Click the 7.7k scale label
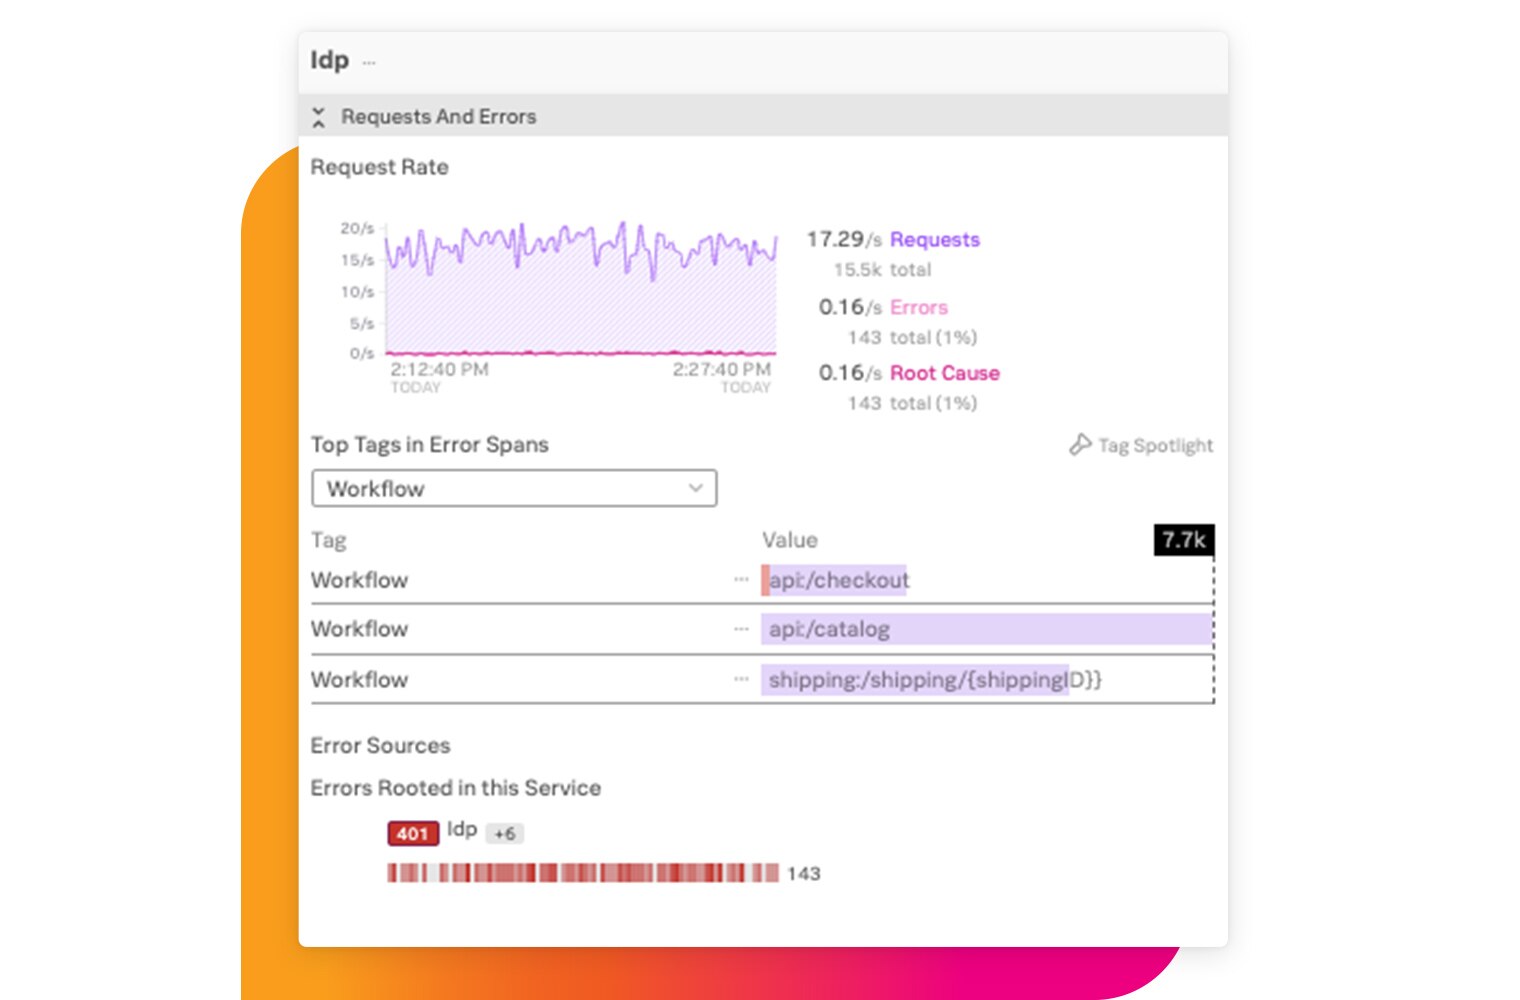Viewport: 1520px width, 1000px height. 1183,540
